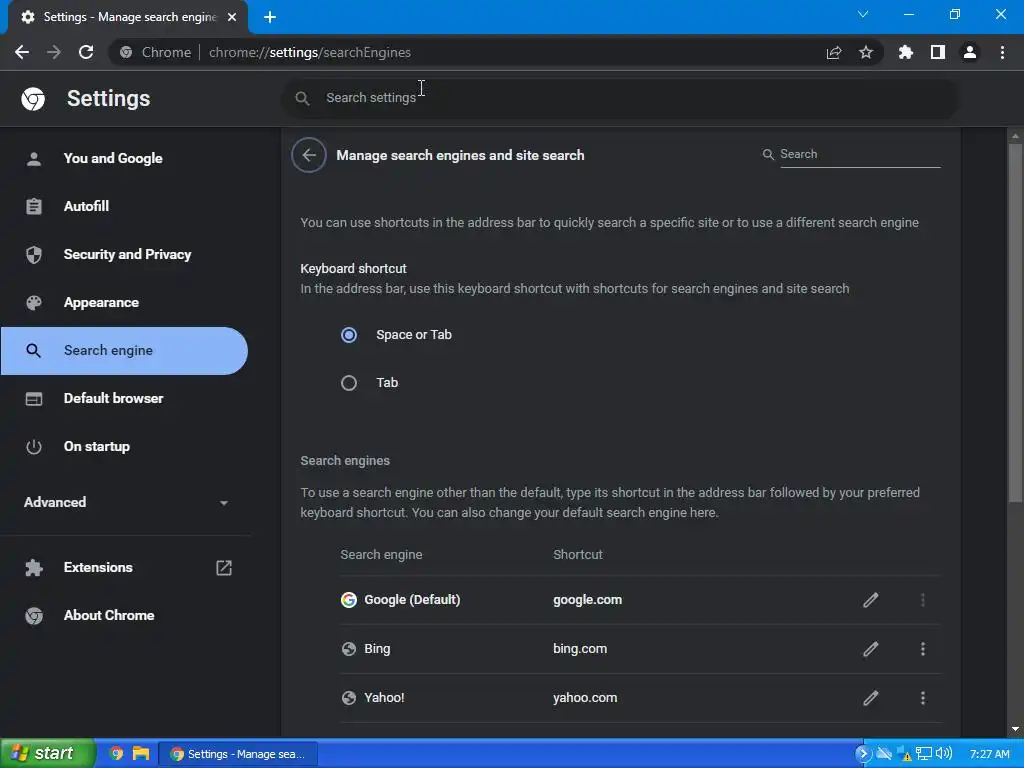Click the Google (Default) row name
1024x768 pixels.
click(x=412, y=600)
